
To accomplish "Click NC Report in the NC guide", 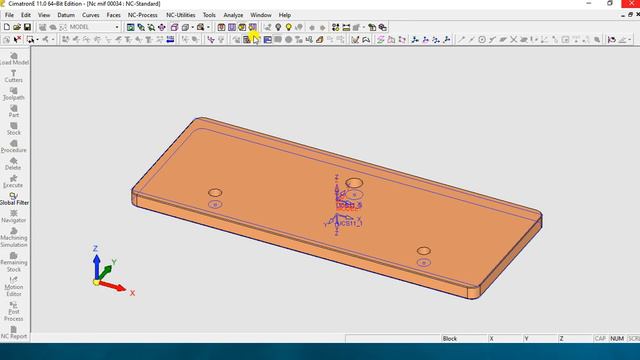I will tap(13, 333).
